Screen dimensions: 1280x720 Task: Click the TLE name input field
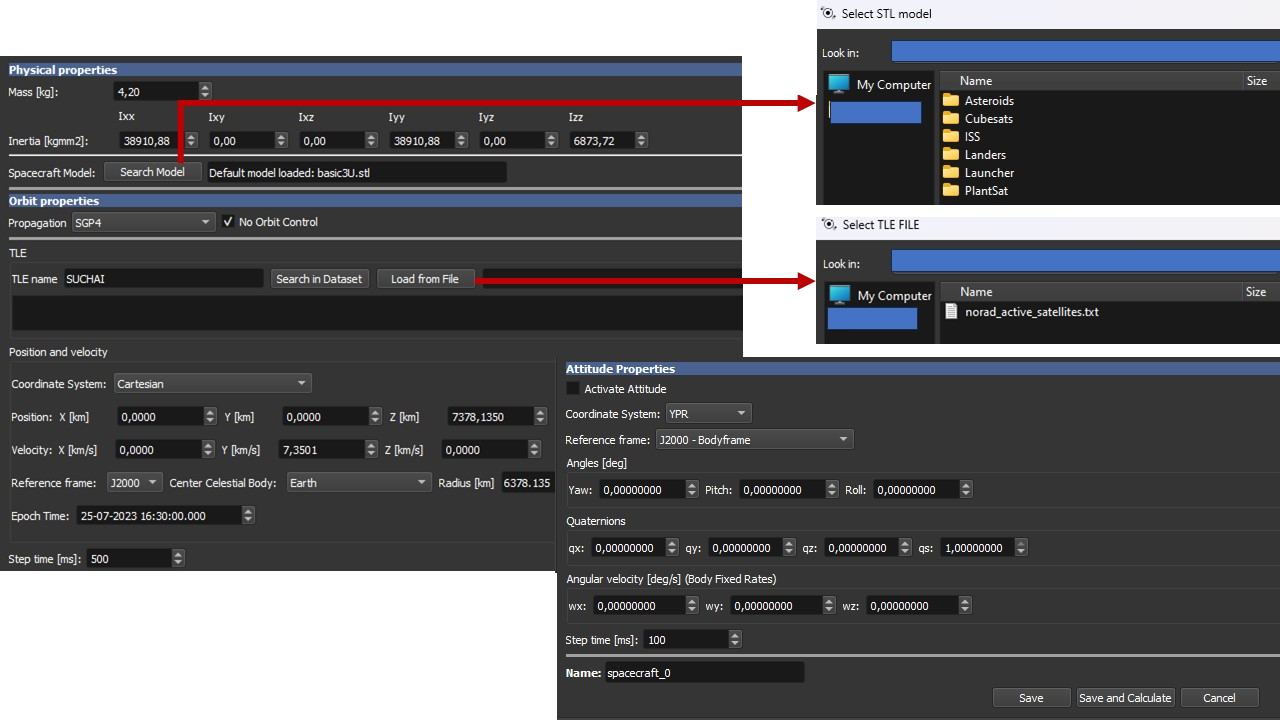163,279
